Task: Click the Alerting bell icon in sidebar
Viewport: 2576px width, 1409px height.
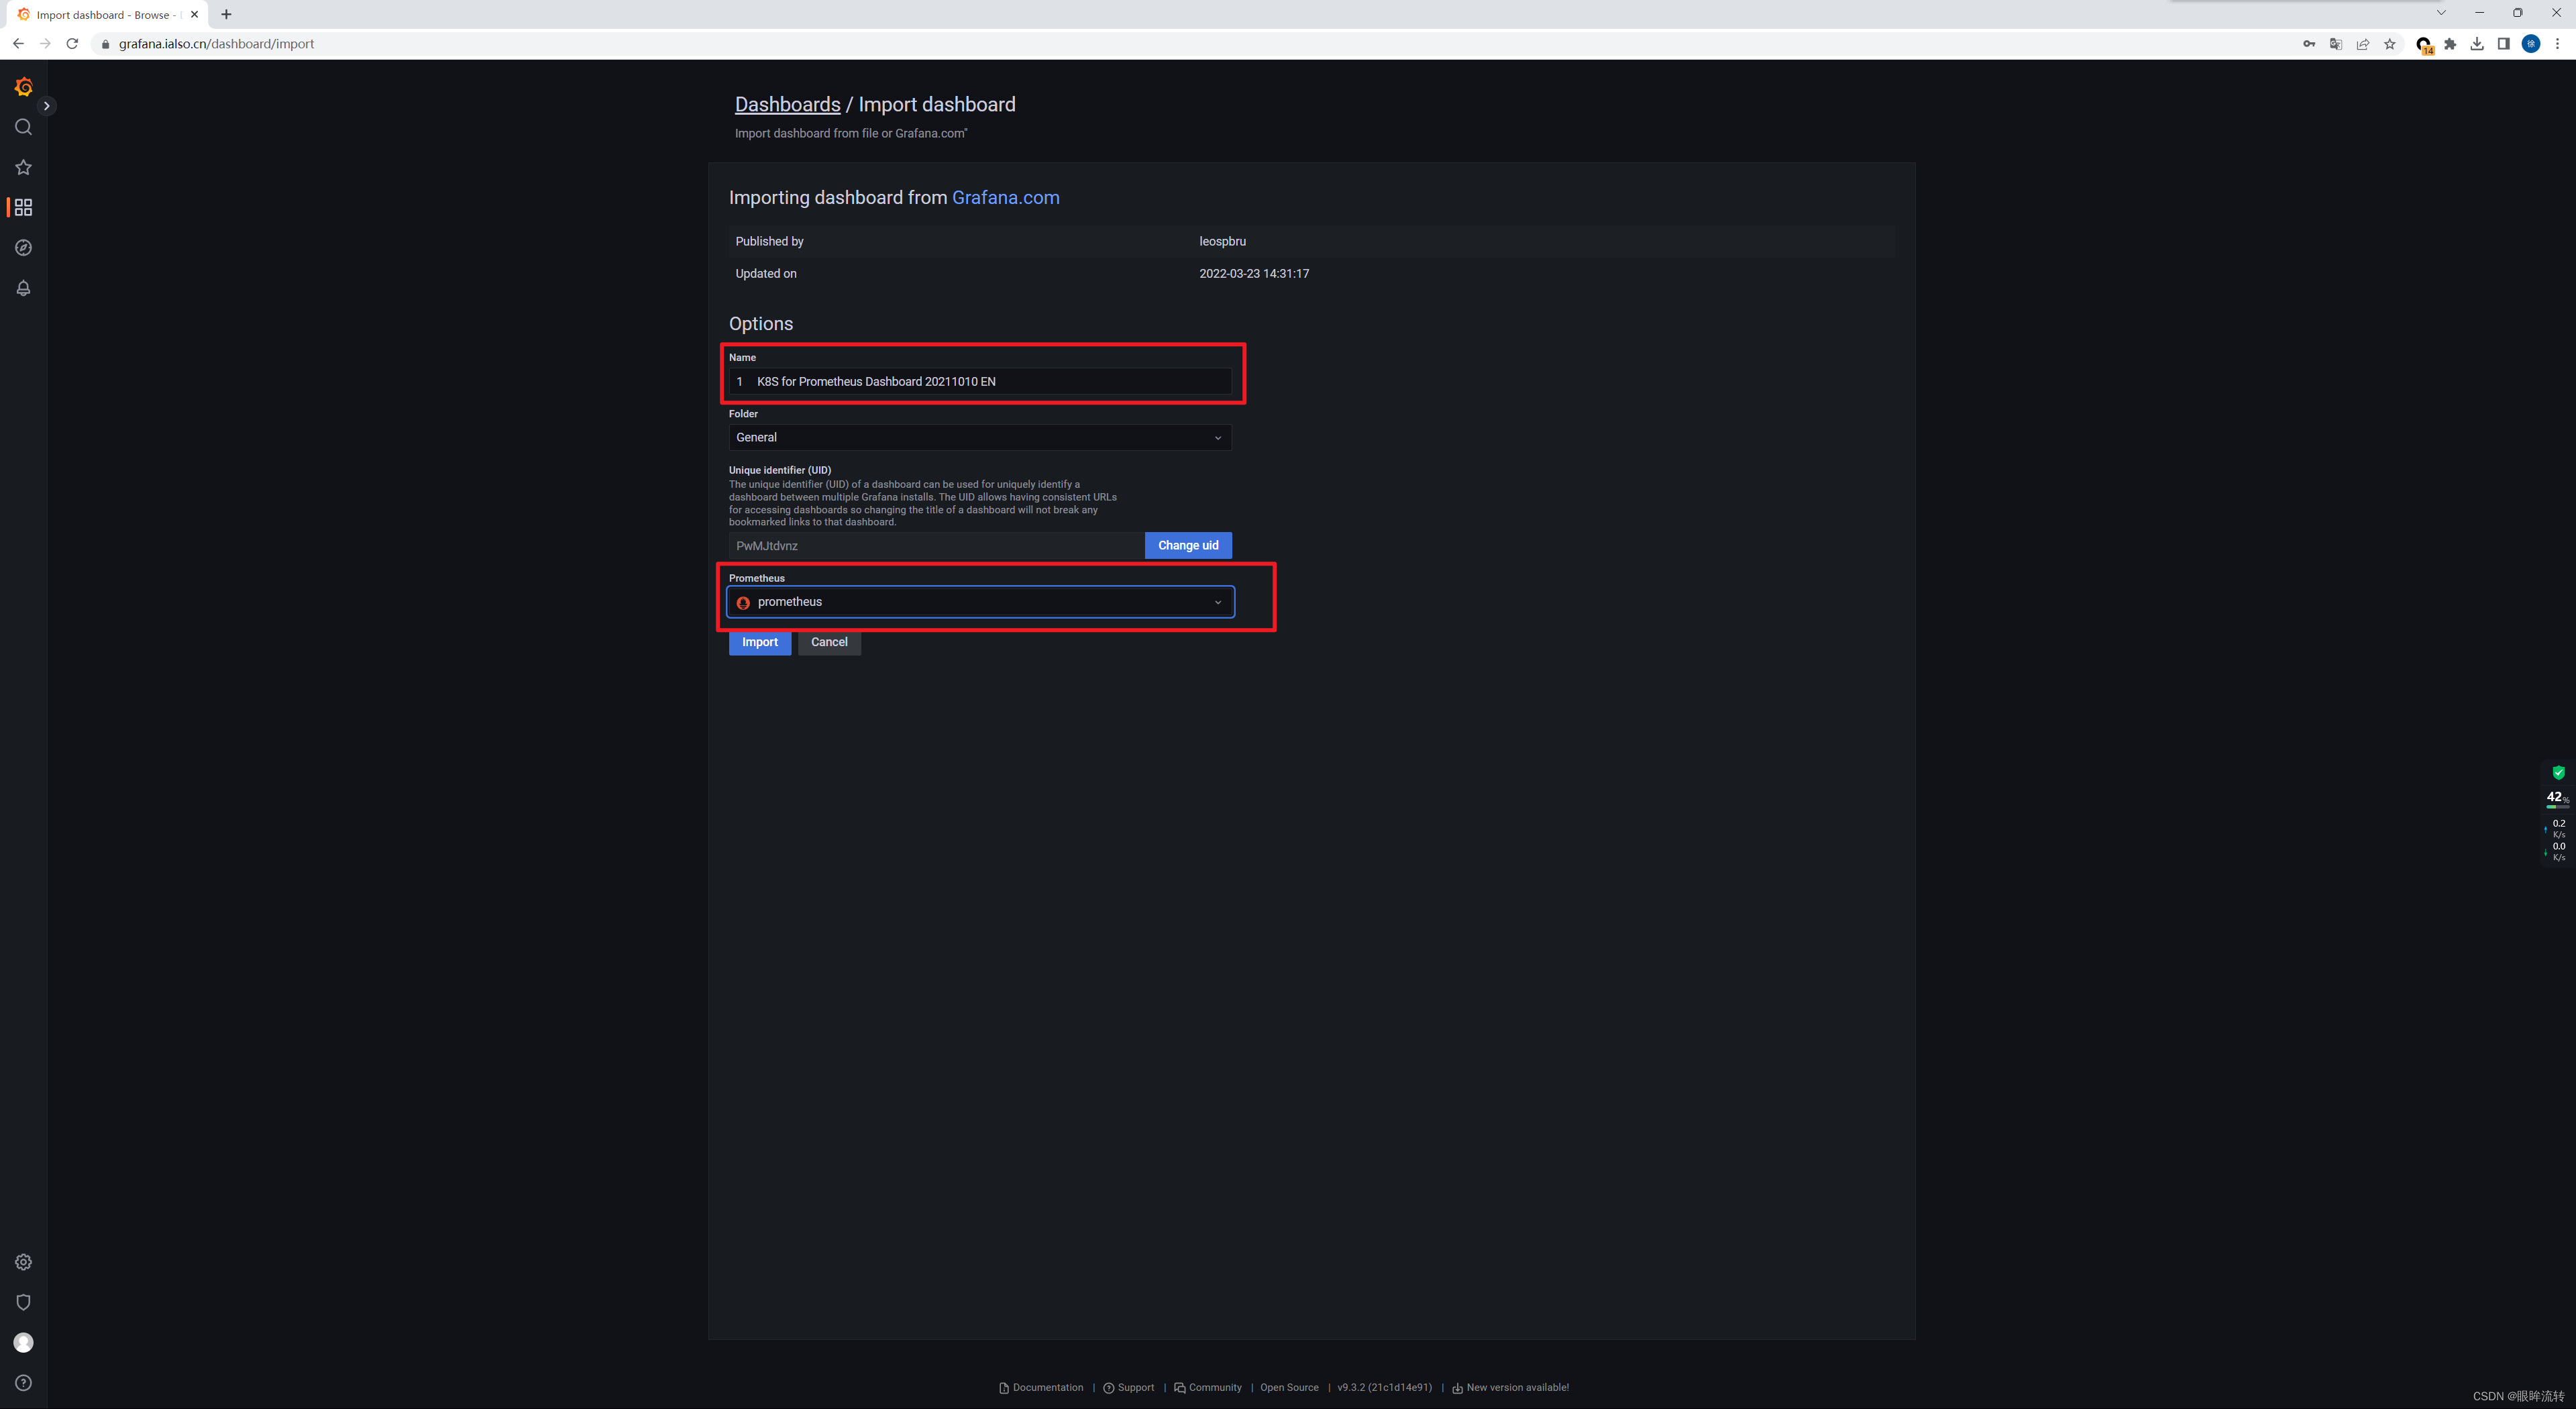Action: click(23, 288)
